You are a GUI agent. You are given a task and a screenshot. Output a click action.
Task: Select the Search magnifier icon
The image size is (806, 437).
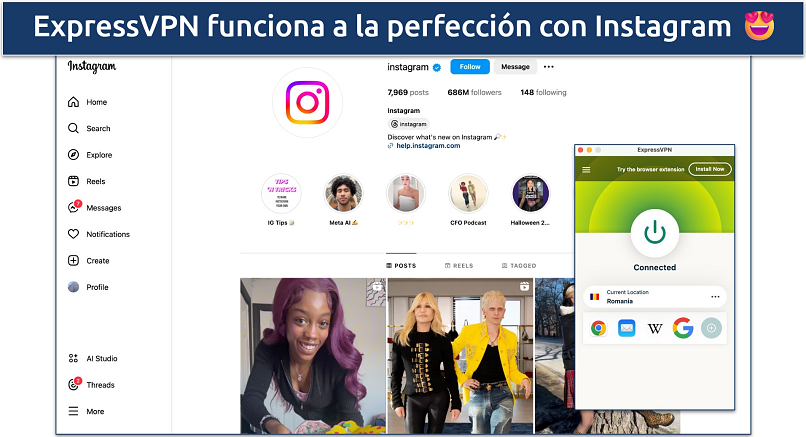coord(74,128)
